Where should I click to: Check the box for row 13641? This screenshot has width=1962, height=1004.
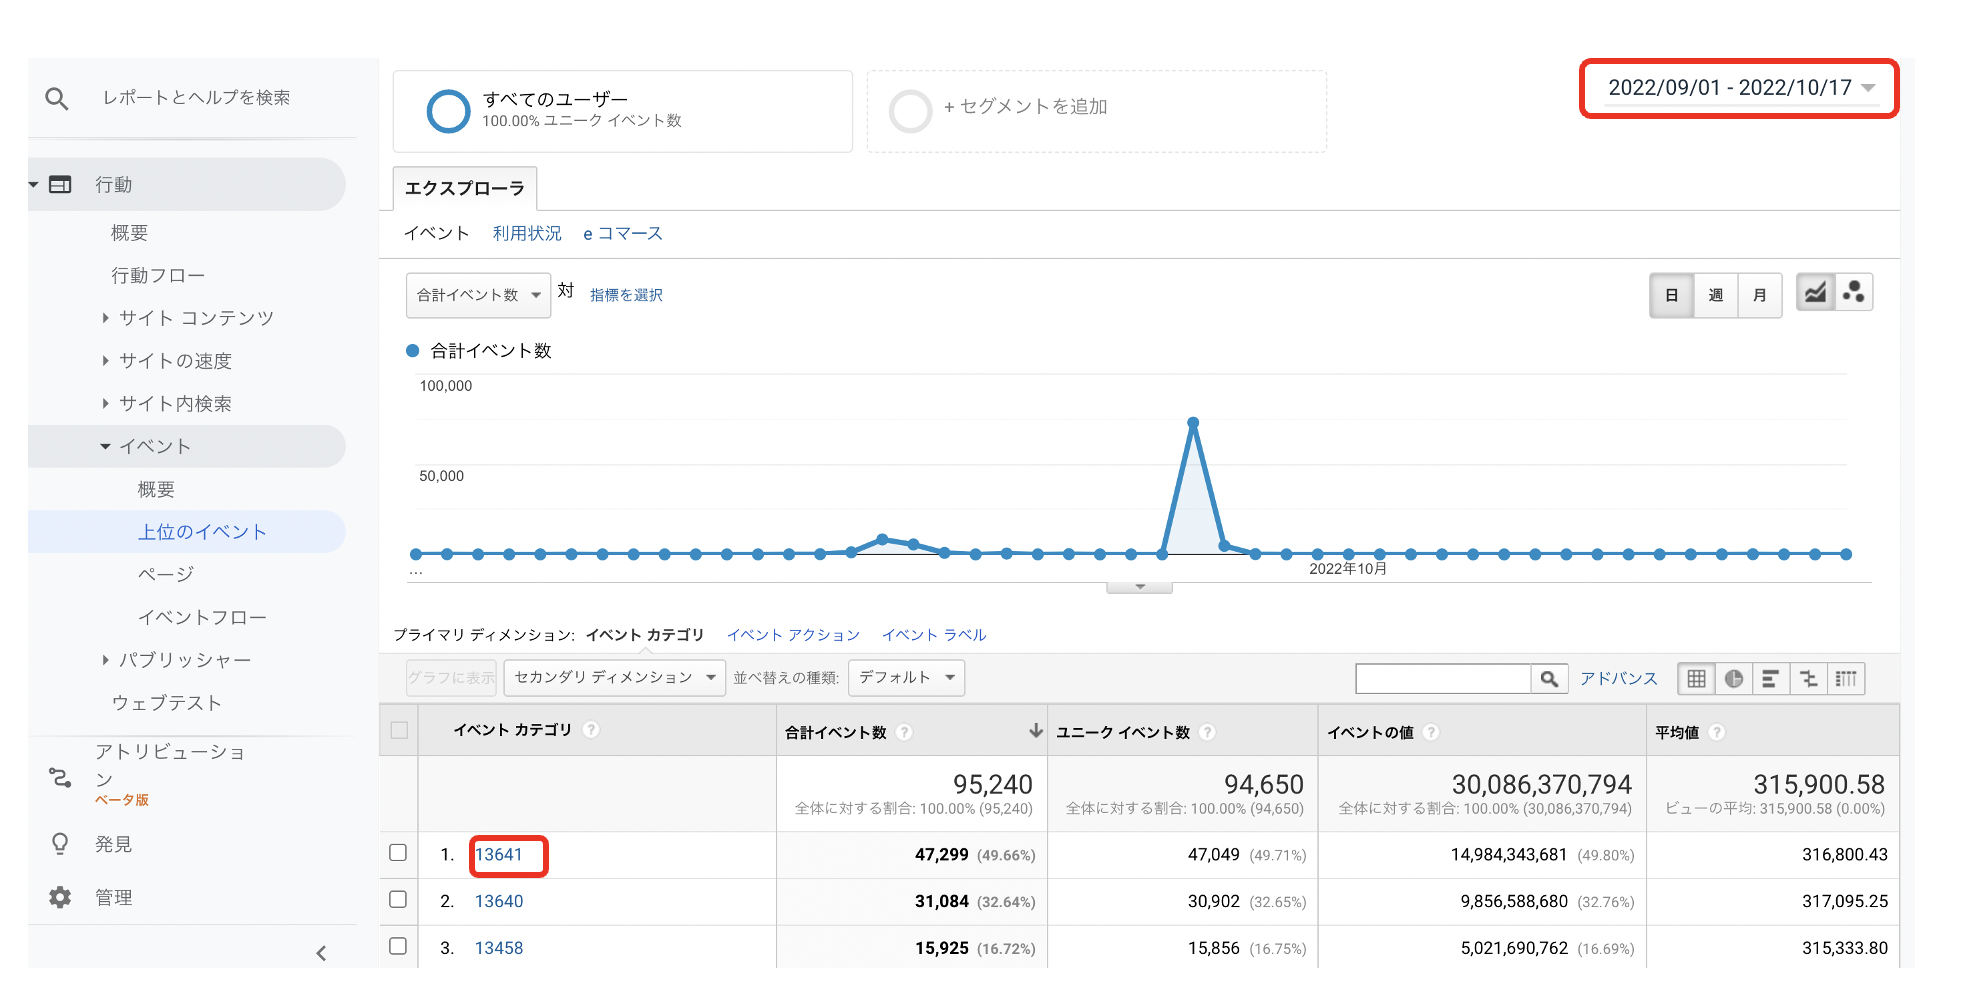click(x=398, y=853)
